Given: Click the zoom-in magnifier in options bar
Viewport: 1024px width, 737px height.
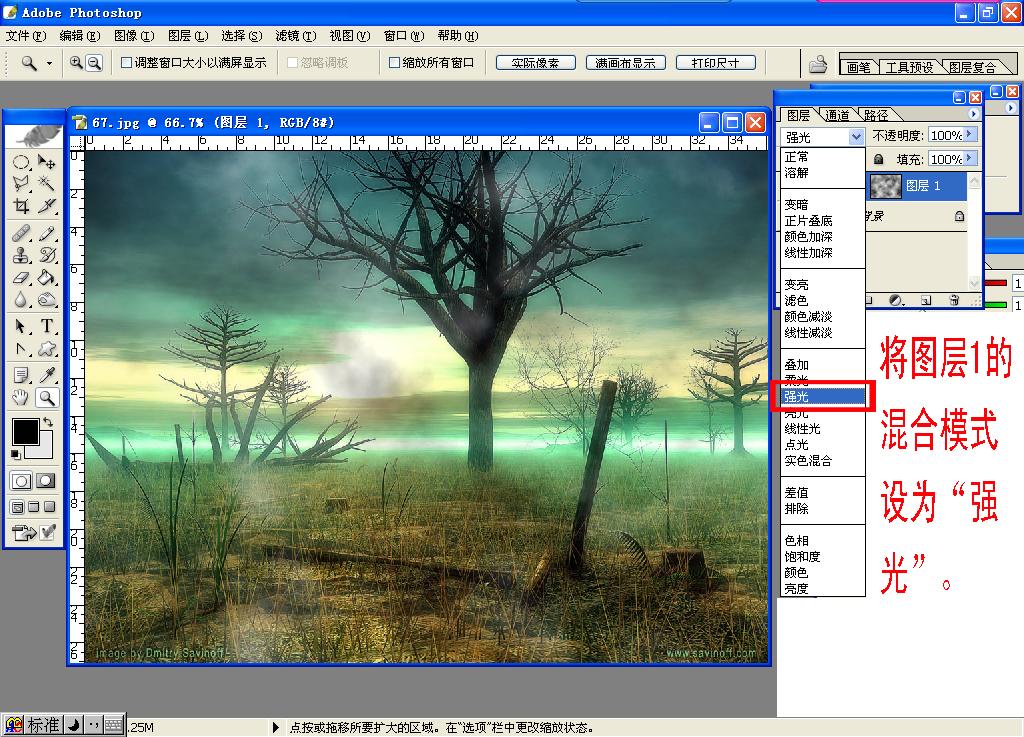Looking at the screenshot, I should tap(76, 63).
